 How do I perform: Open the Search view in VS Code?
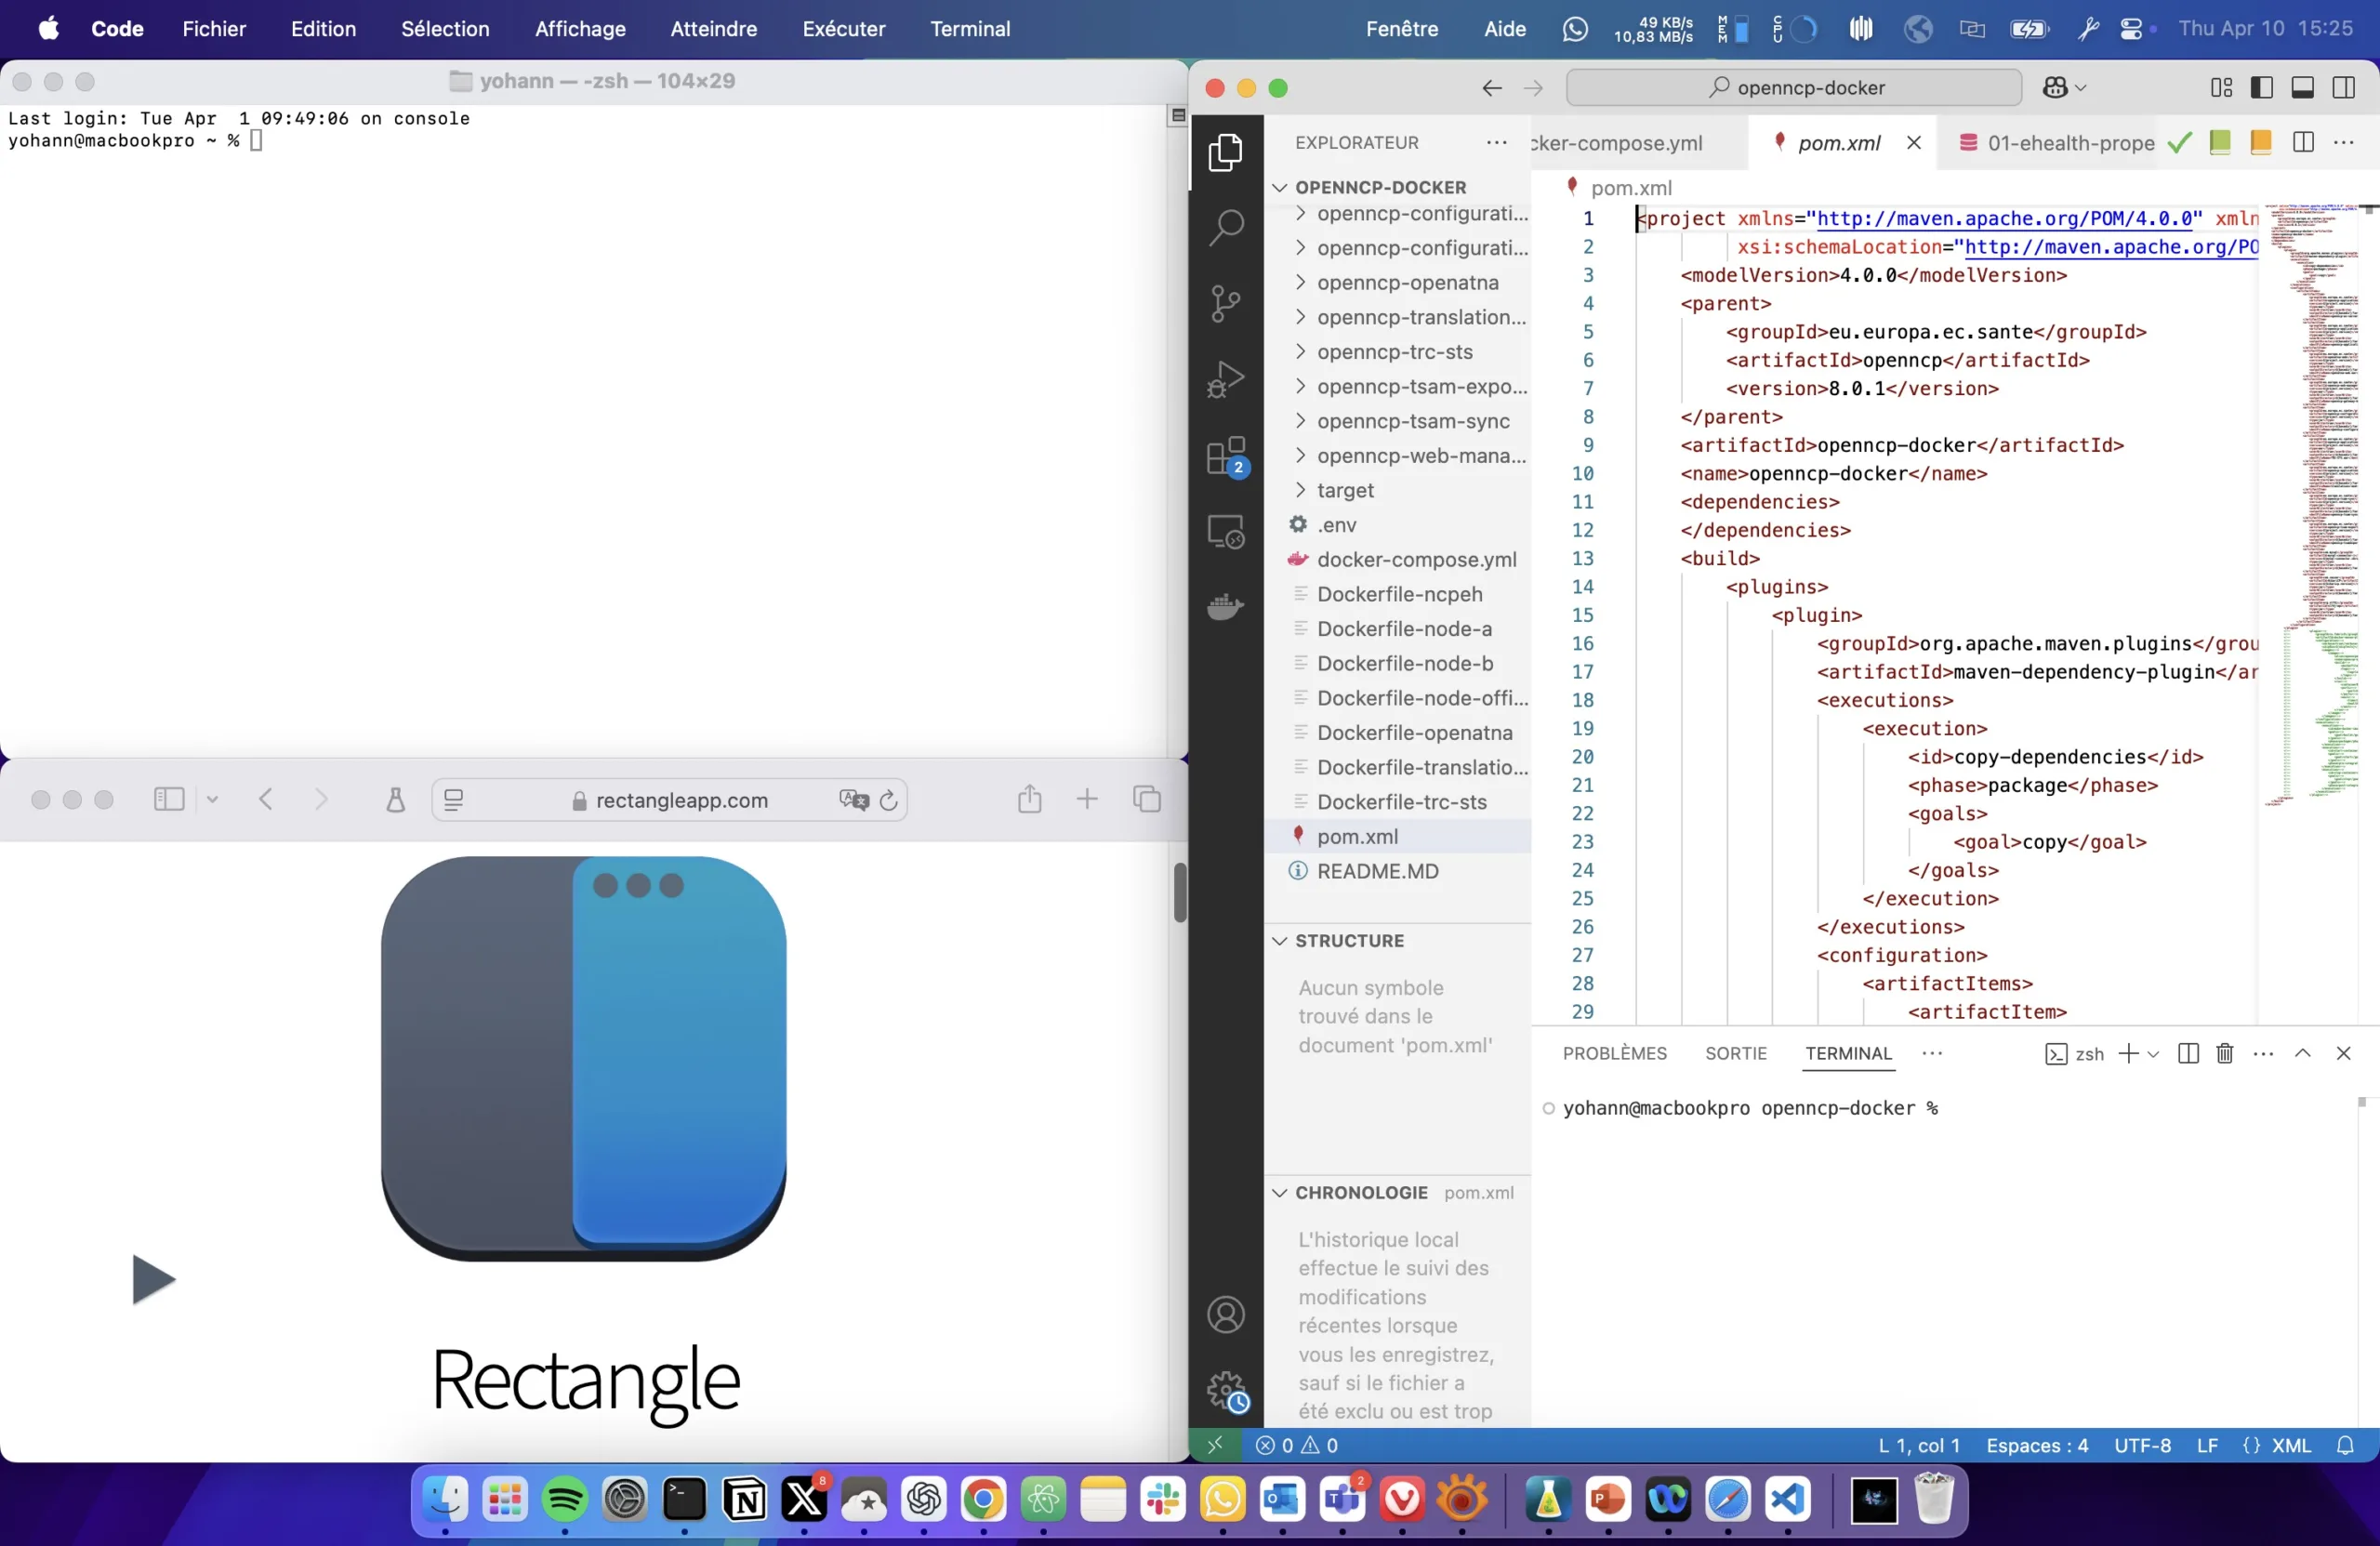coord(1225,228)
